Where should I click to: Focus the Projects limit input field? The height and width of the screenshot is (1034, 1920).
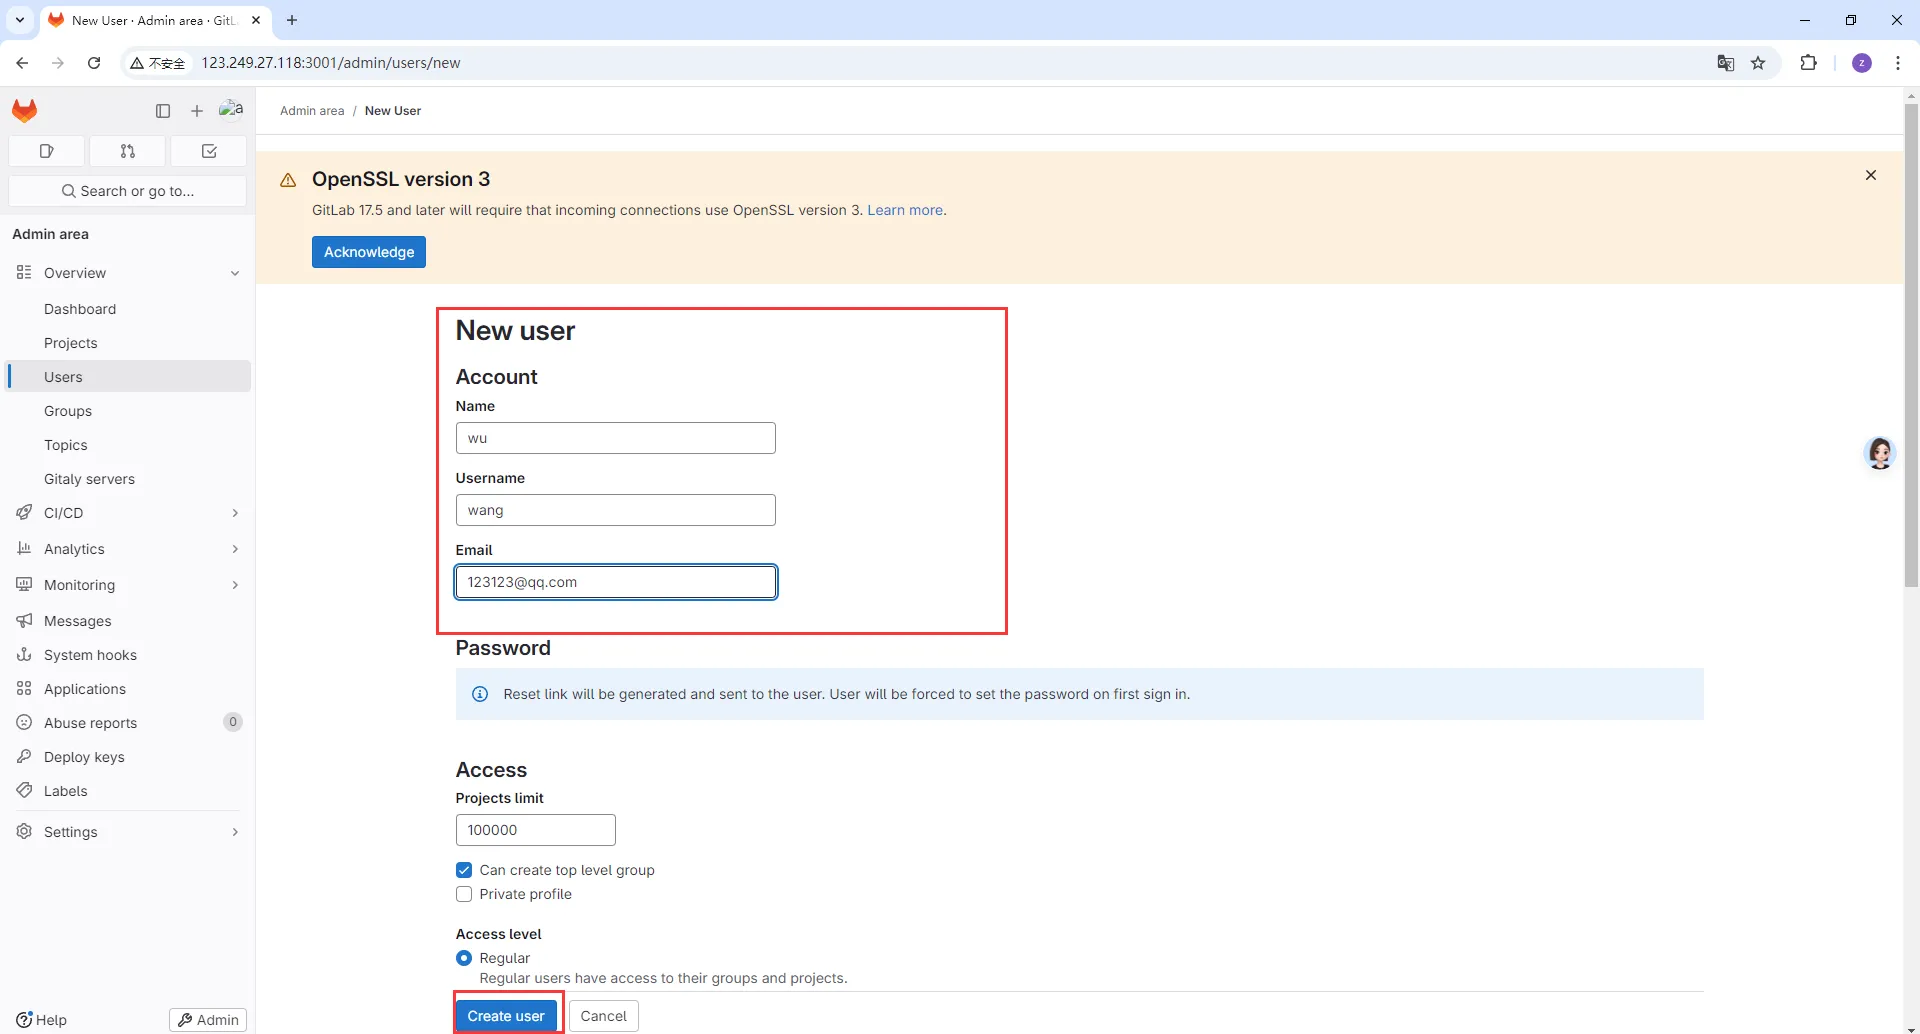pyautogui.click(x=536, y=830)
